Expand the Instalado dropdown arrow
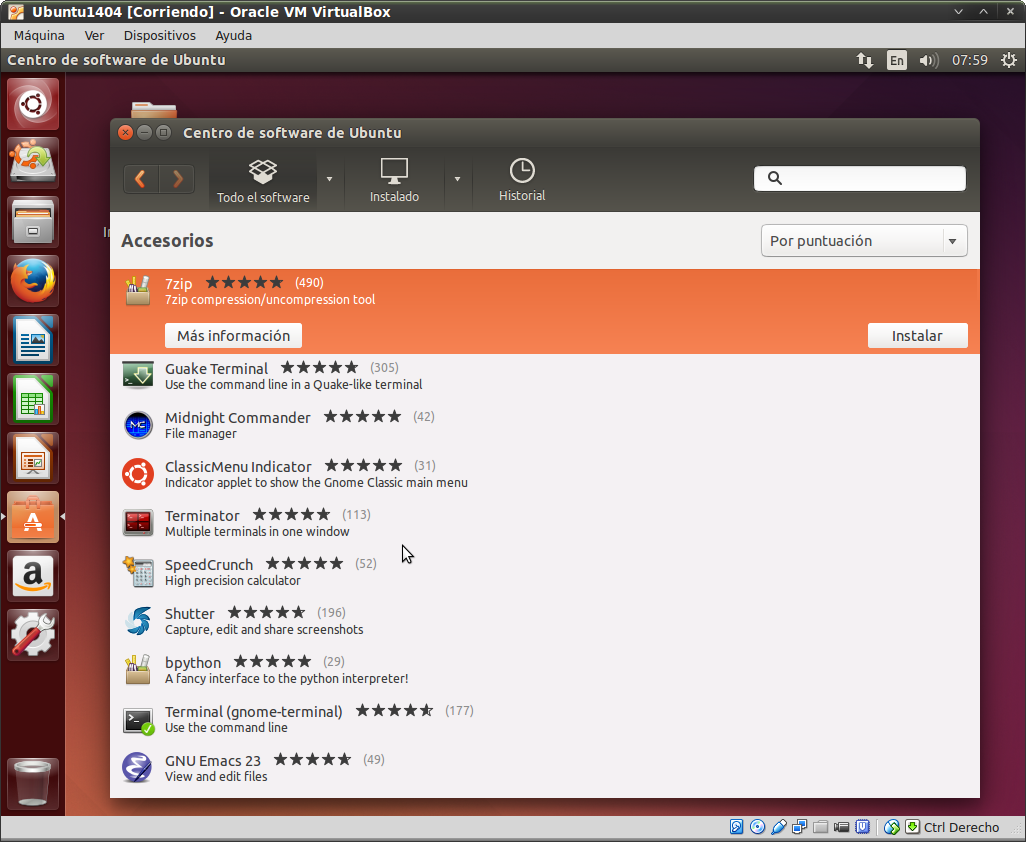Screen dimensions: 1026x842 click(457, 179)
